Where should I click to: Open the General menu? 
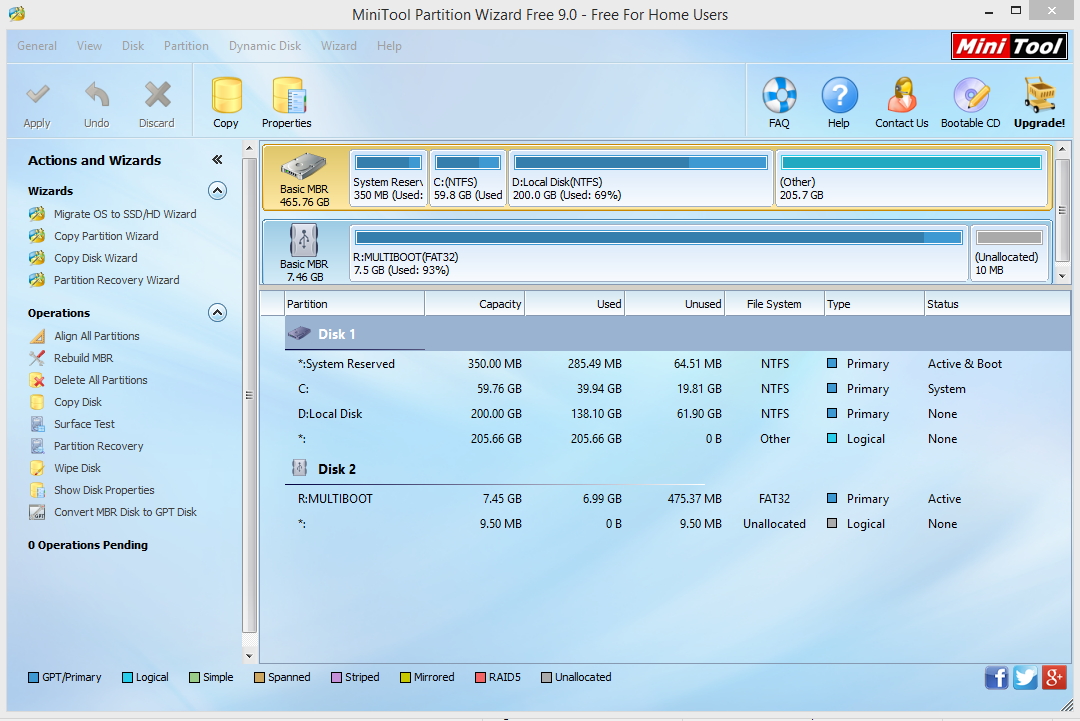pos(37,46)
